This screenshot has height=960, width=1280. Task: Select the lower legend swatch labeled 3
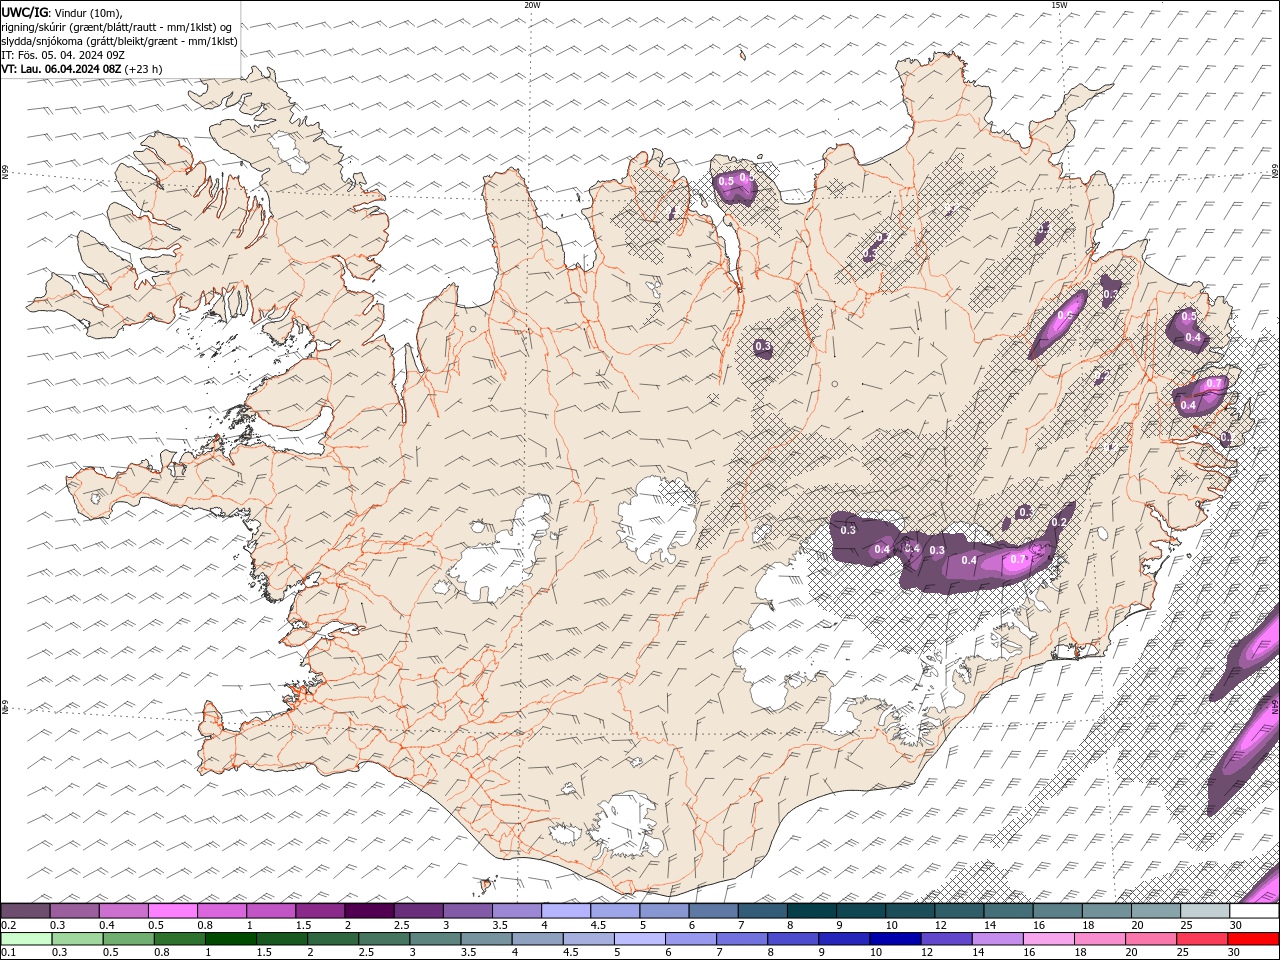pyautogui.click(x=434, y=939)
